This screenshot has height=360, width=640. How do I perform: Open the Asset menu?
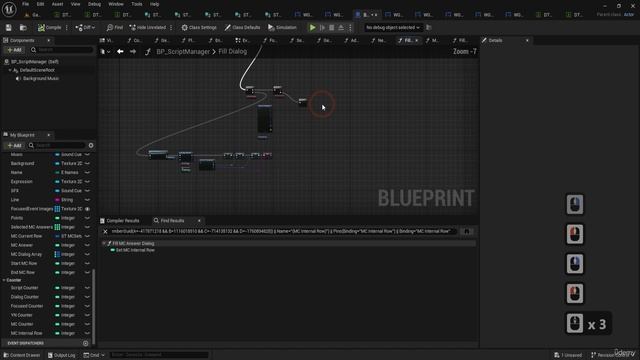pos(57,4)
